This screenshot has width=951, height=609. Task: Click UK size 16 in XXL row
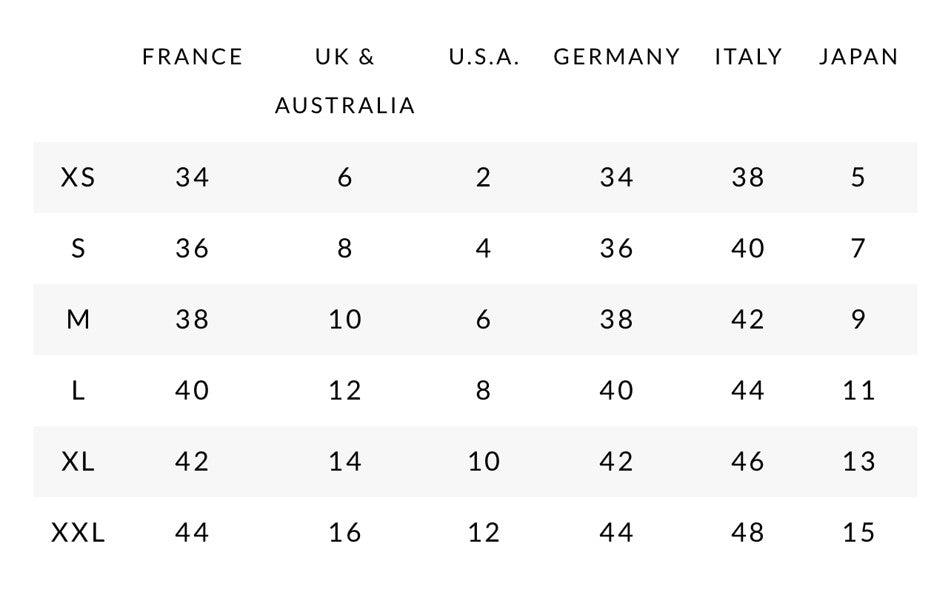345,533
